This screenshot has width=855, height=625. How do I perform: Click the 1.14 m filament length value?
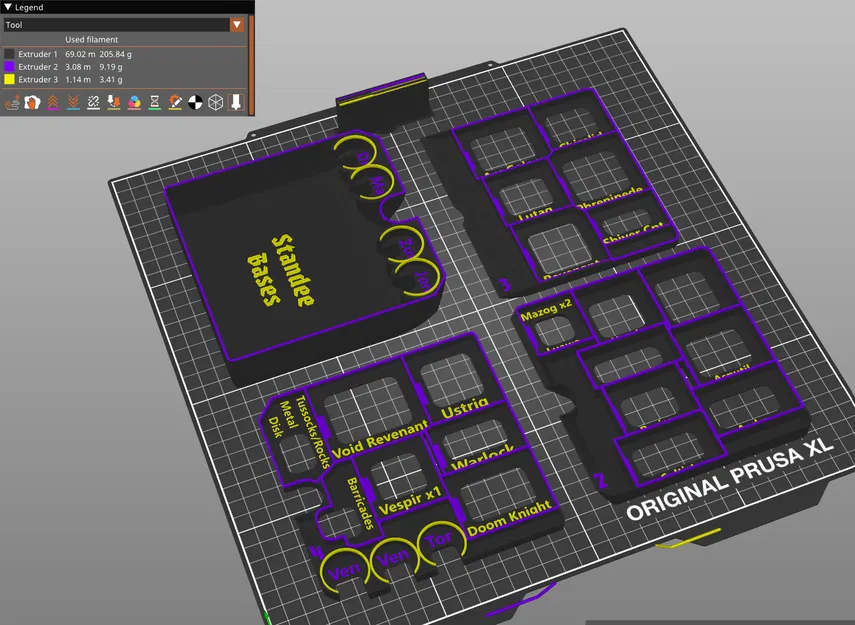(x=78, y=79)
